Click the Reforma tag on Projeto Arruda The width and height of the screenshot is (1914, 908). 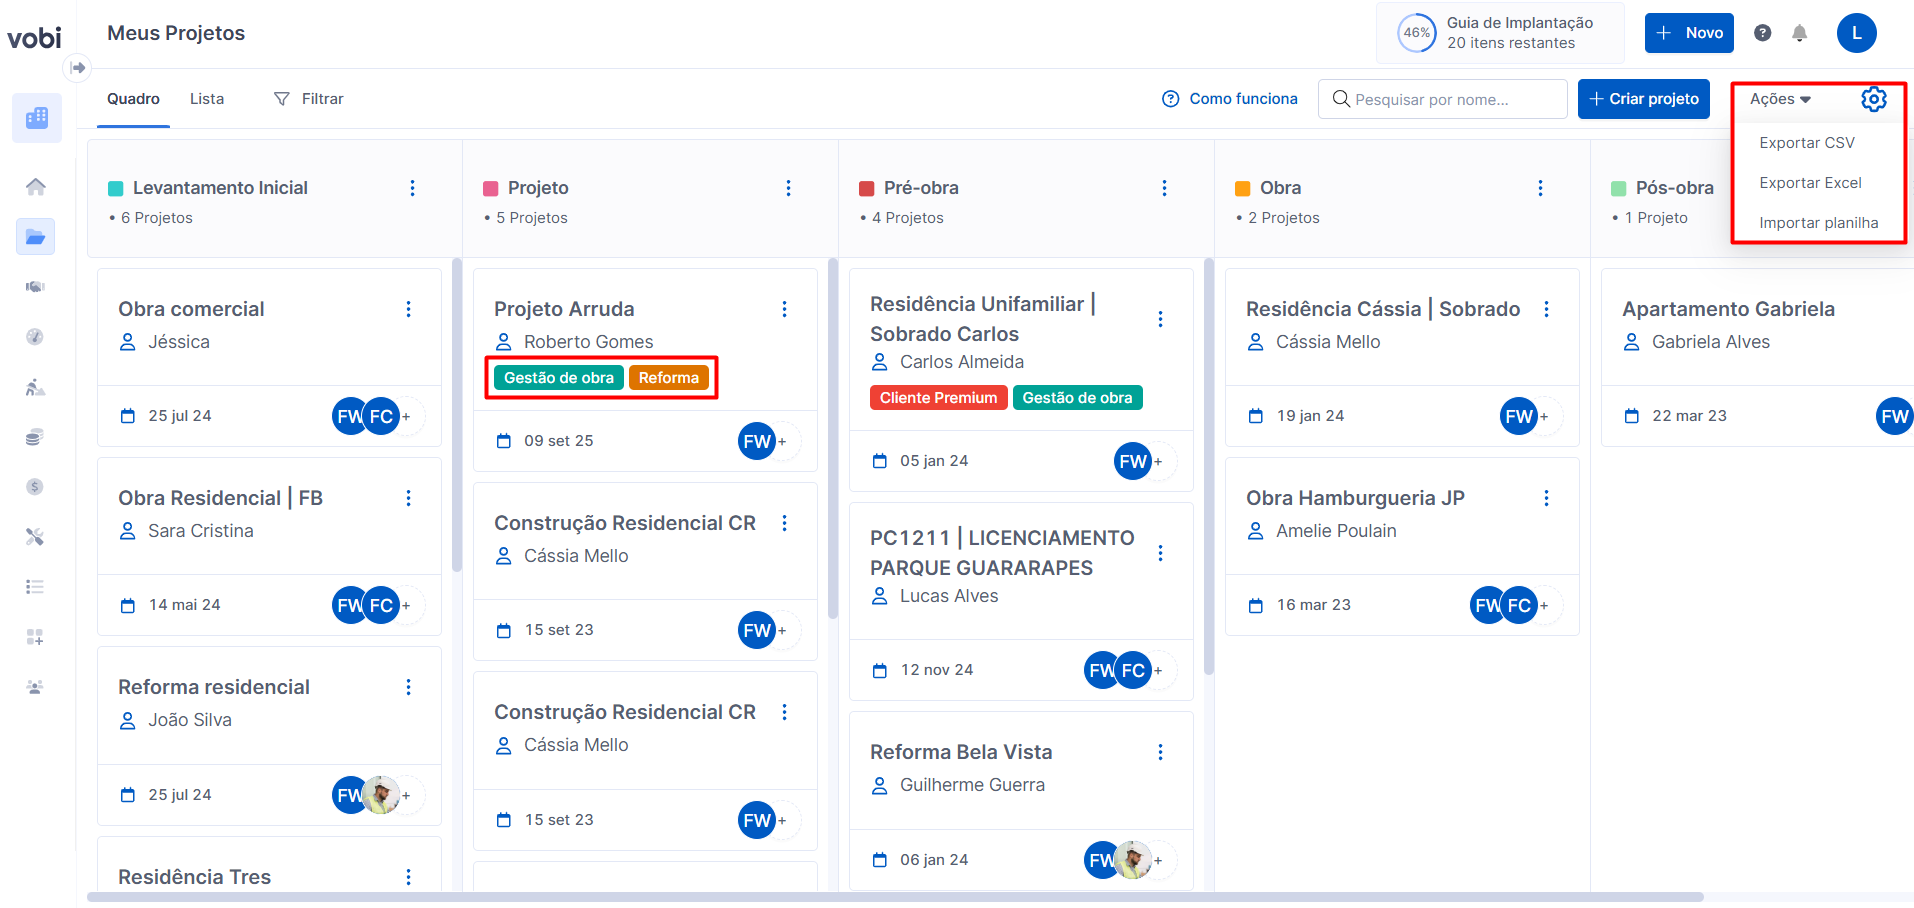tap(669, 378)
